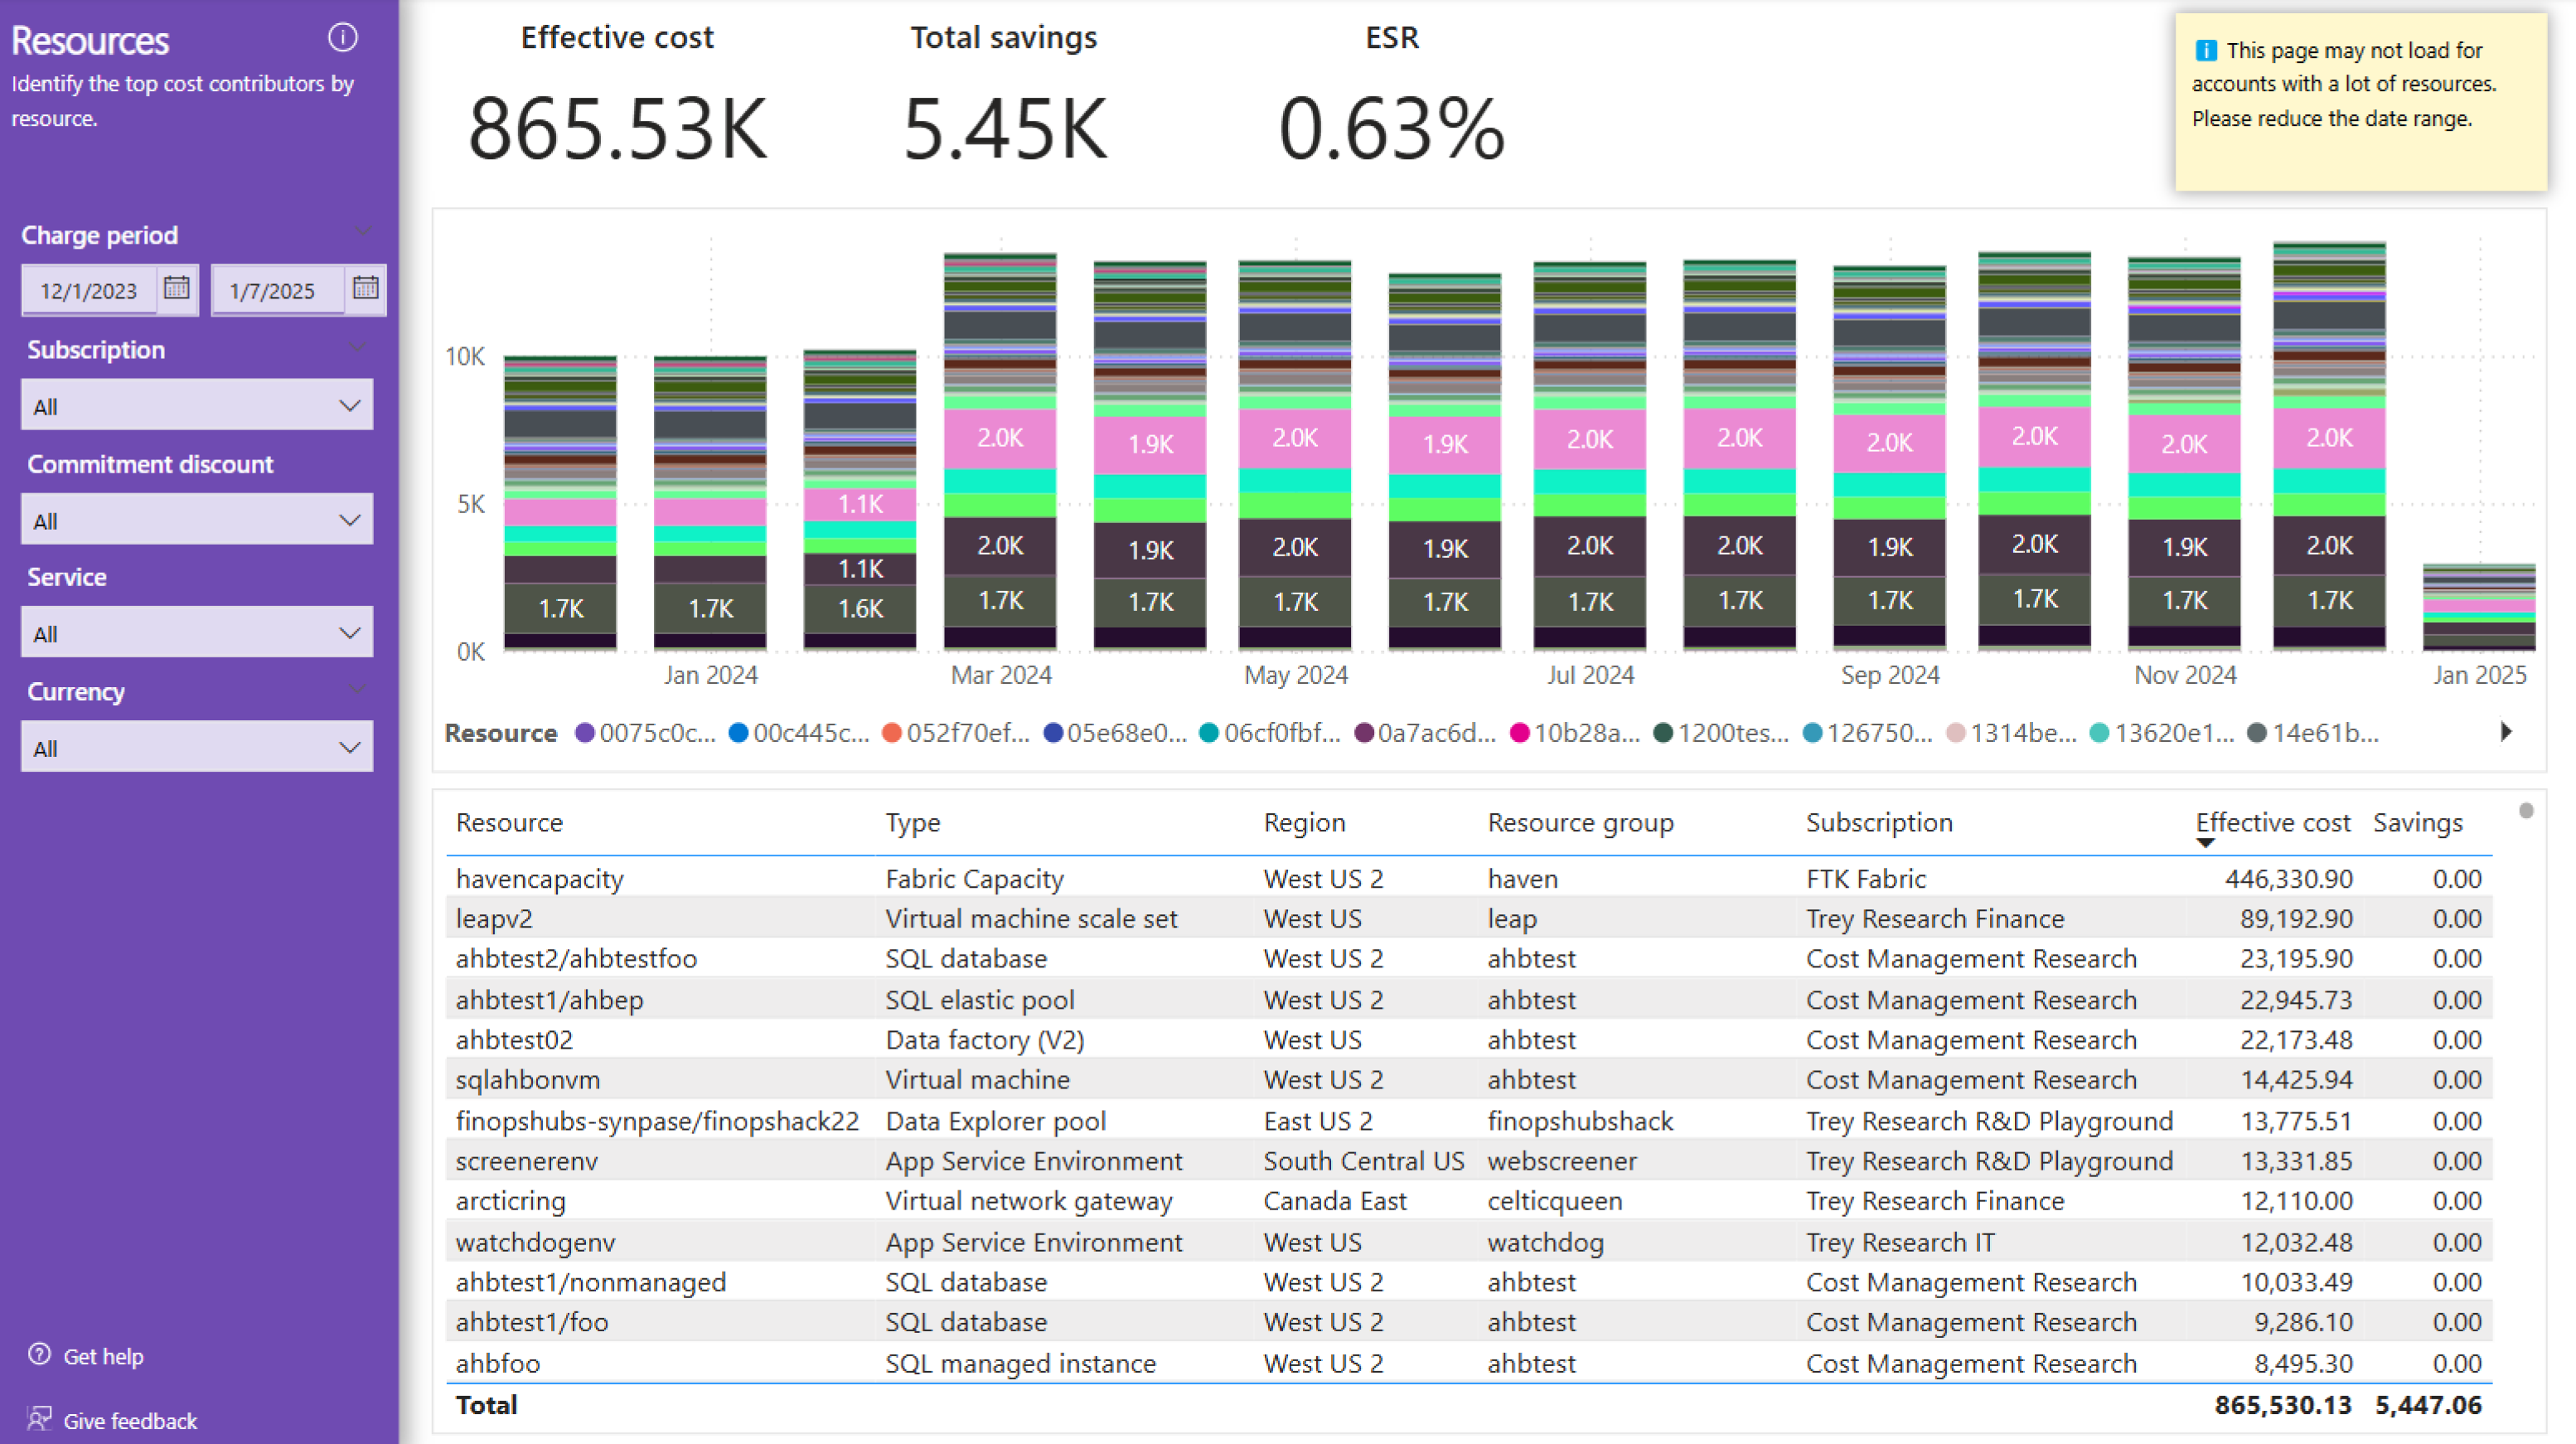
Task: Open the end date calendar picker
Action: tap(365, 288)
